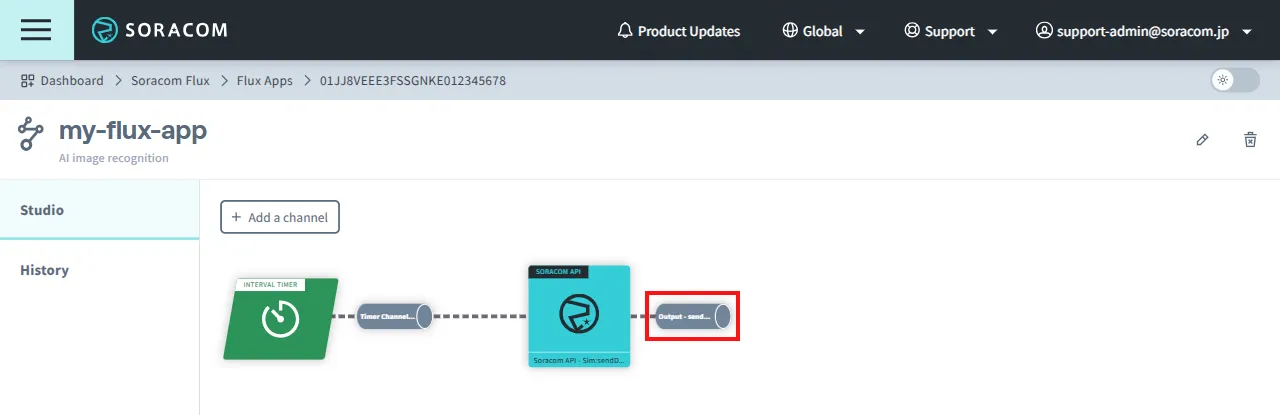Open Flux Apps breadcrumb link
The width and height of the screenshot is (1280, 415).
pyautogui.click(x=265, y=81)
